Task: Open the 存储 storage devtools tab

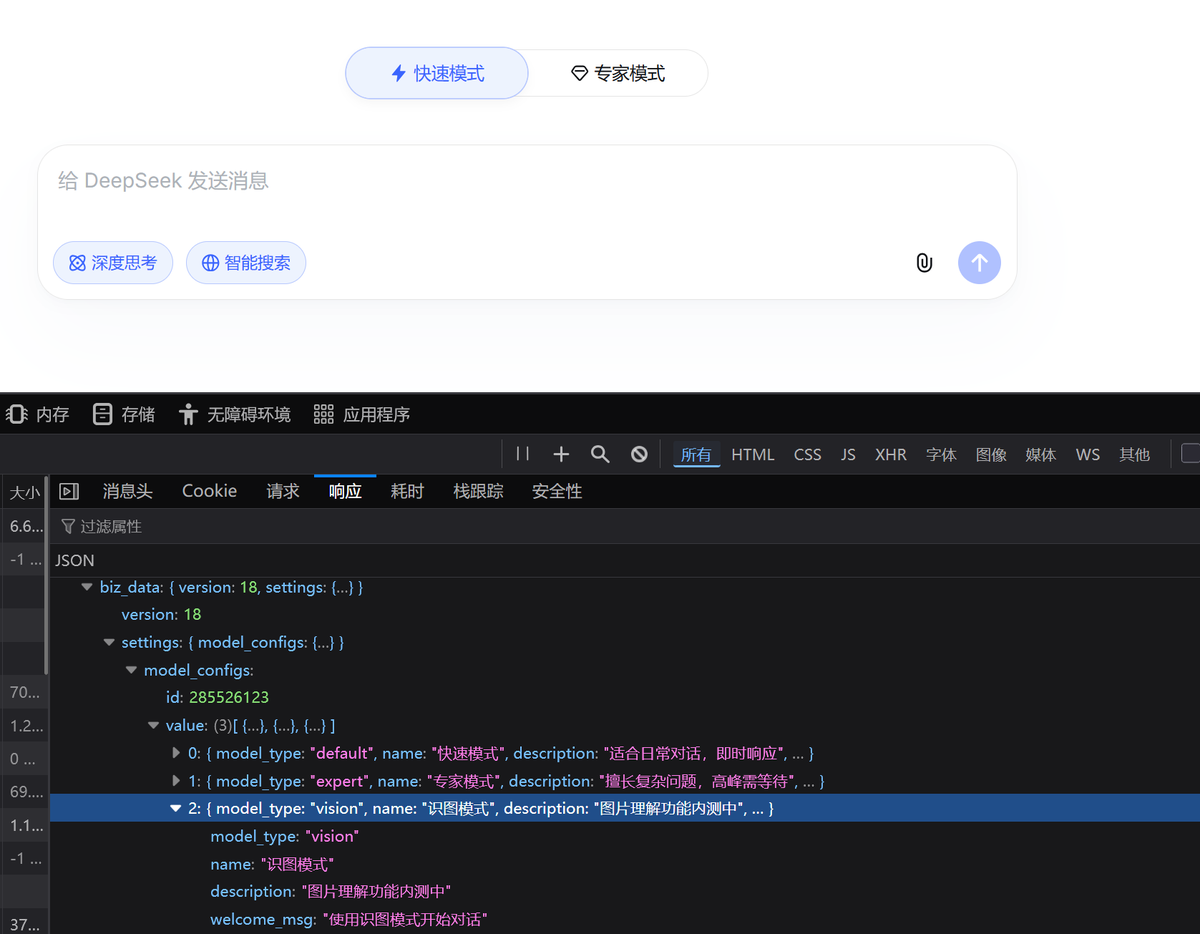Action: (123, 414)
